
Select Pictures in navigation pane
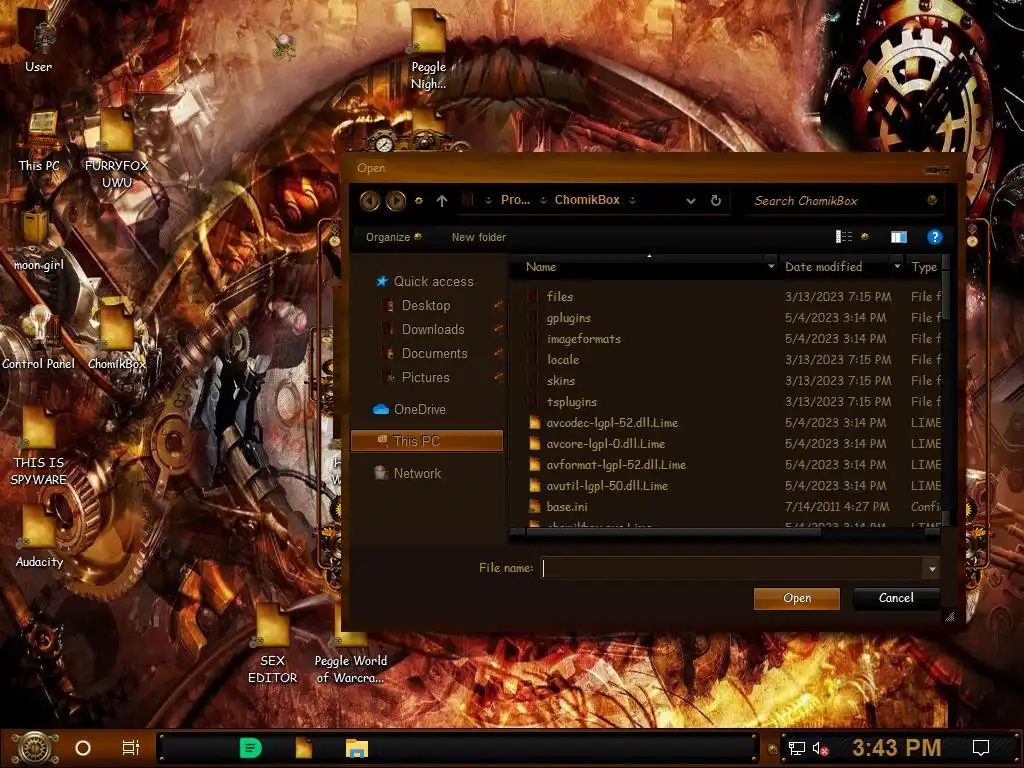click(425, 377)
